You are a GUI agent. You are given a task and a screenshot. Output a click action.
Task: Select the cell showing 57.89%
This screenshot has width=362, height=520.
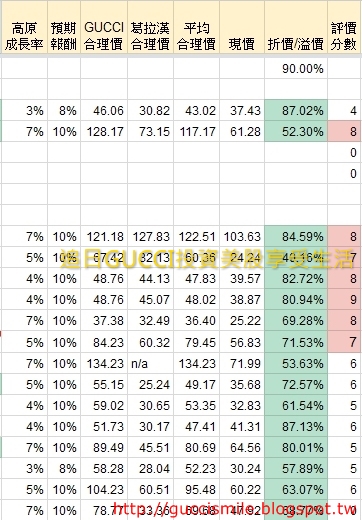point(296,469)
